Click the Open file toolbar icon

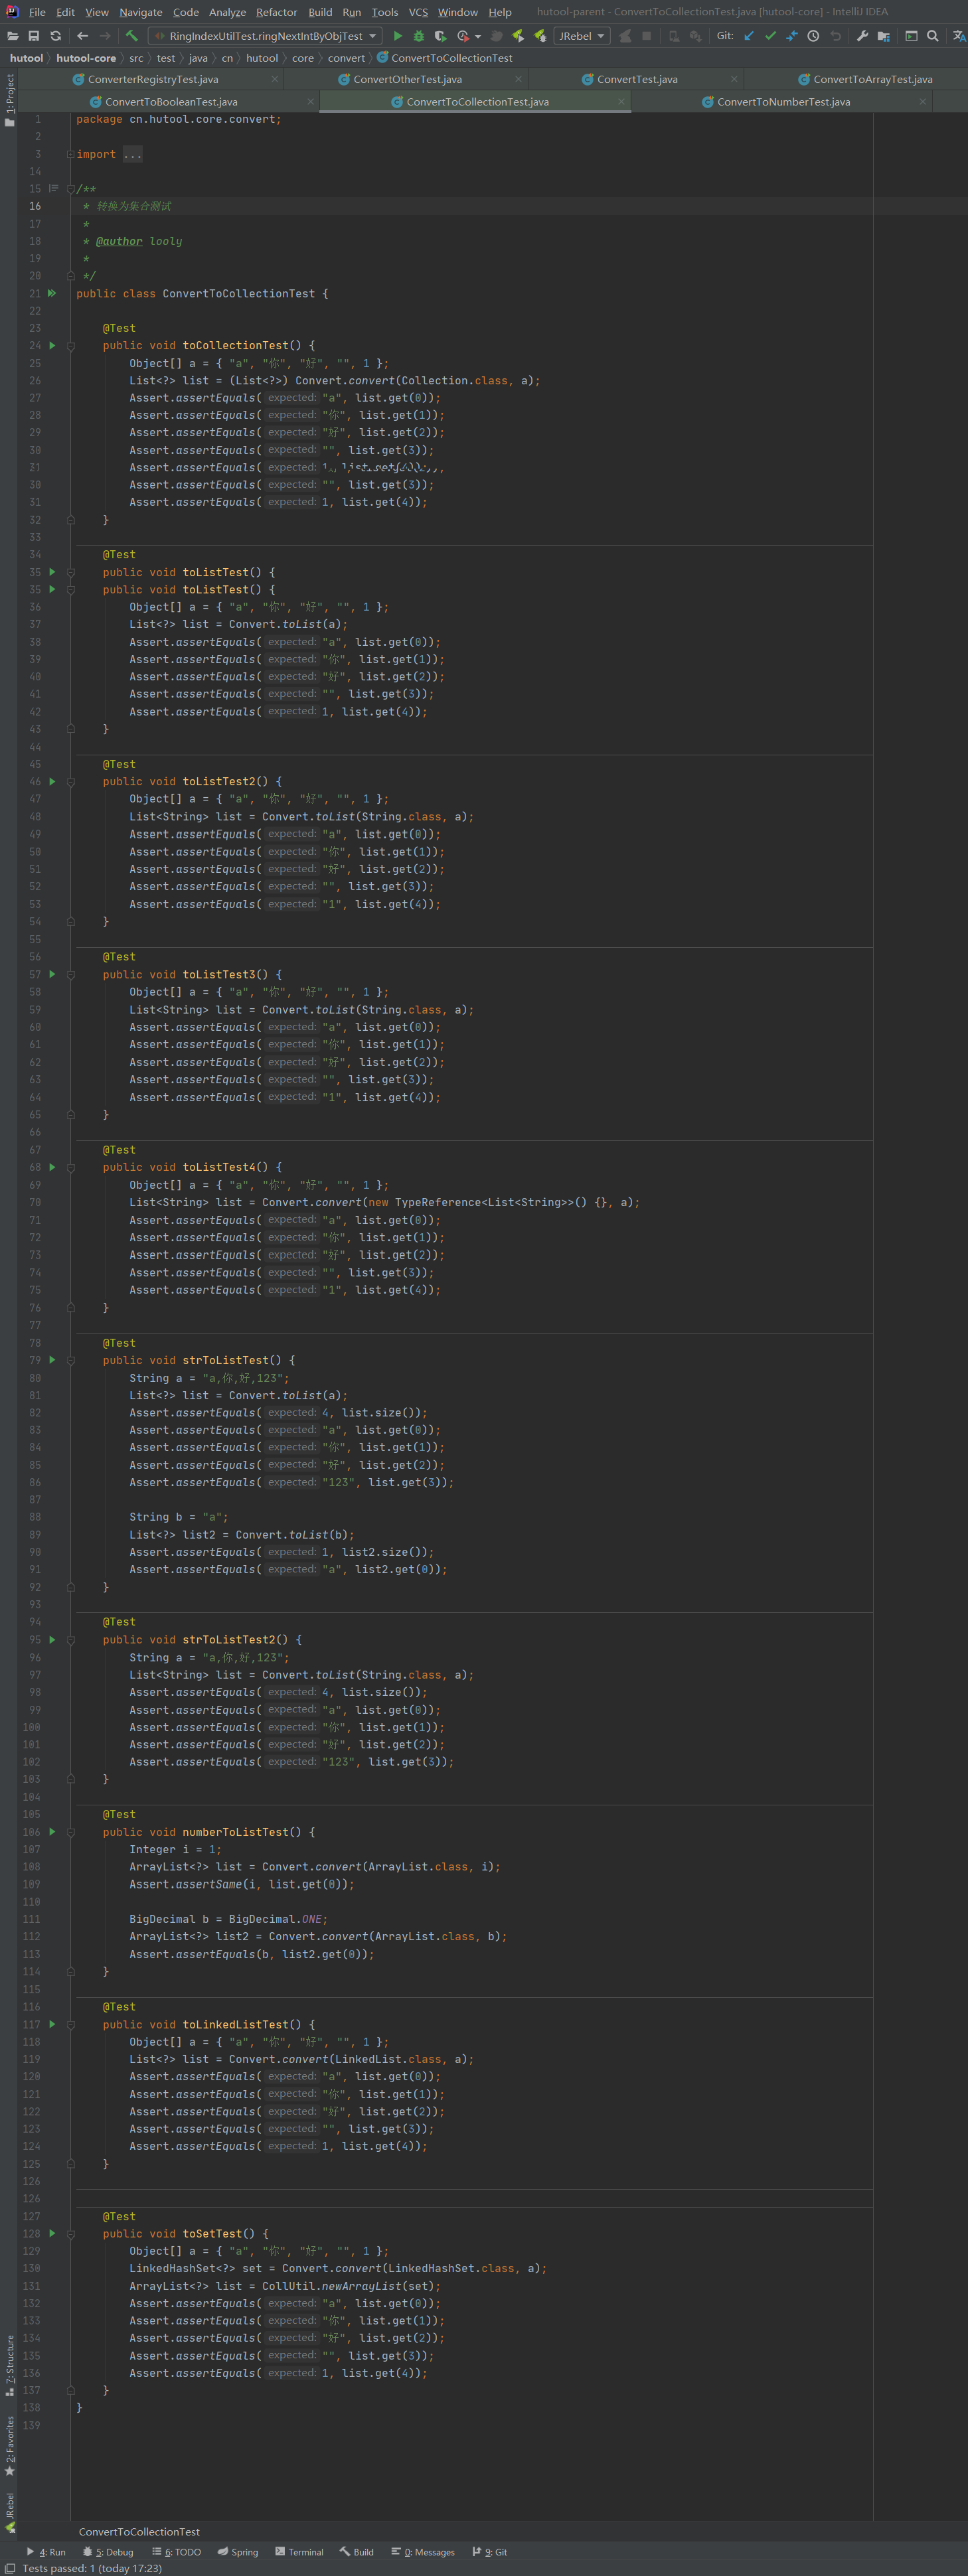[12, 36]
